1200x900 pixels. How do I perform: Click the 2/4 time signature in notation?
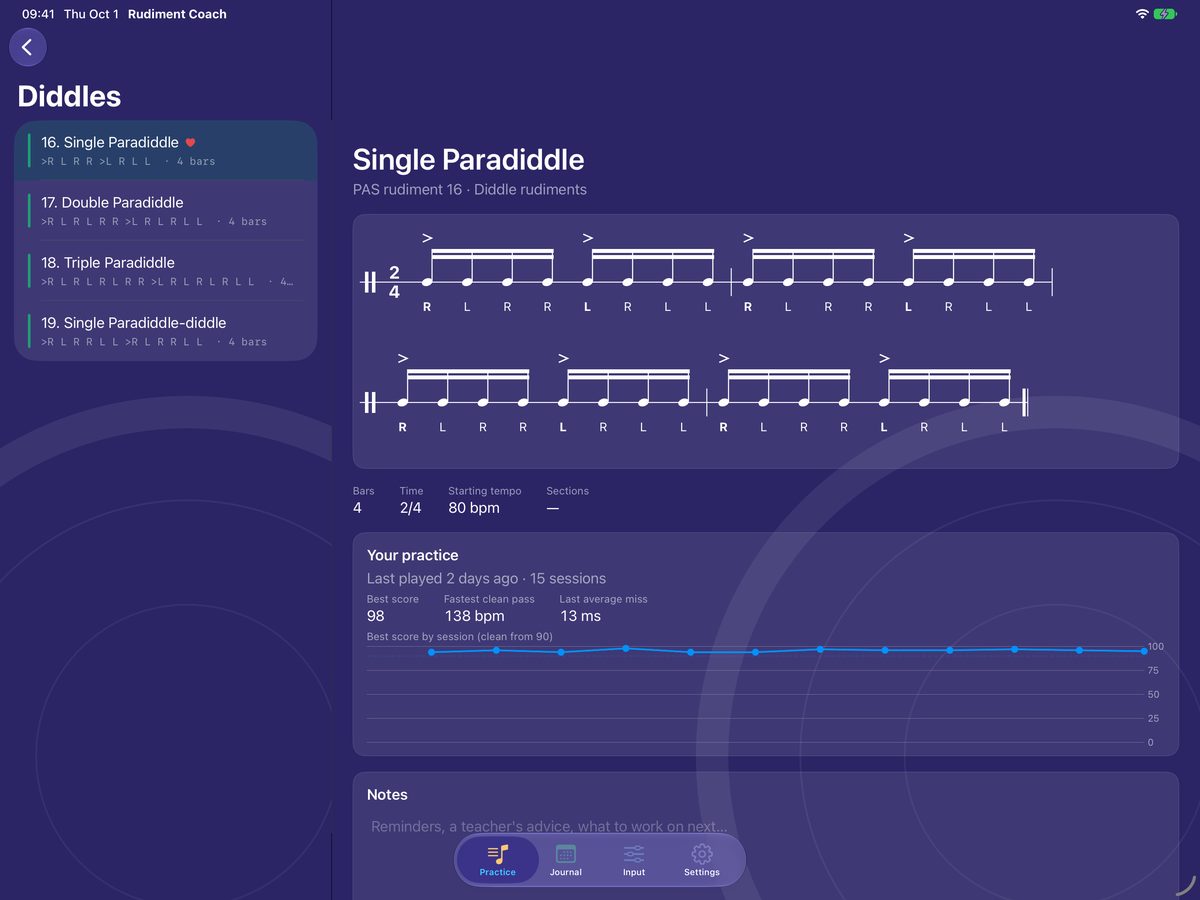point(394,283)
